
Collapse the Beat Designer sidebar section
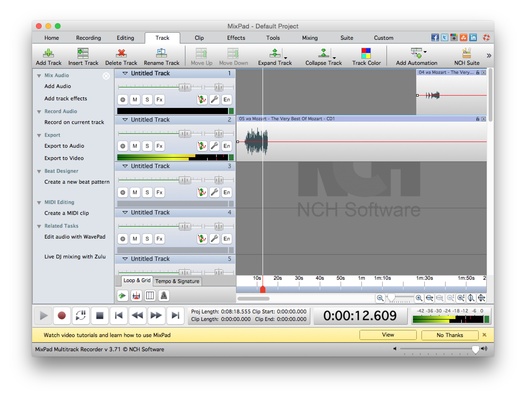(x=39, y=171)
